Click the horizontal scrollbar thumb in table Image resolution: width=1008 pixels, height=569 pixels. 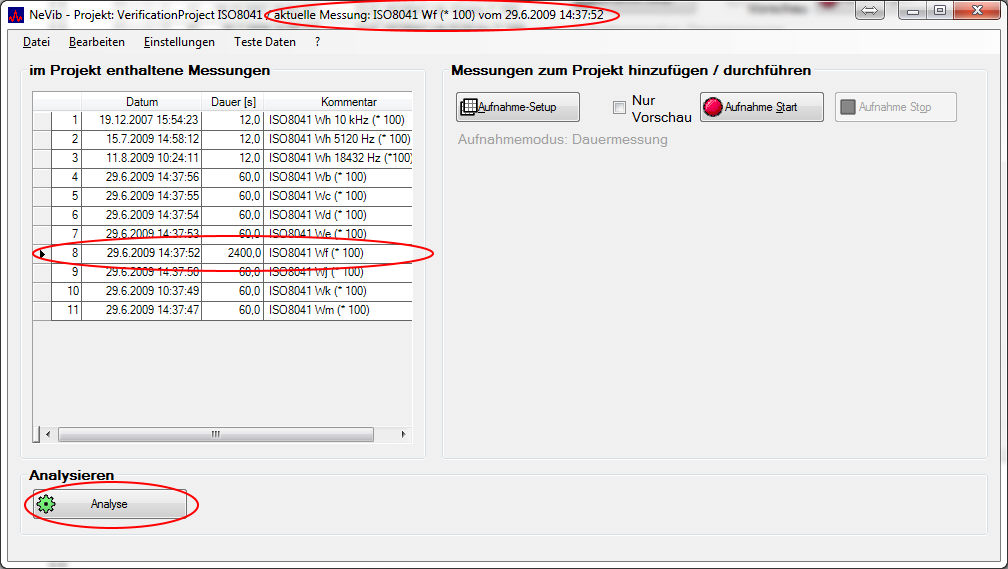pyautogui.click(x=215, y=435)
